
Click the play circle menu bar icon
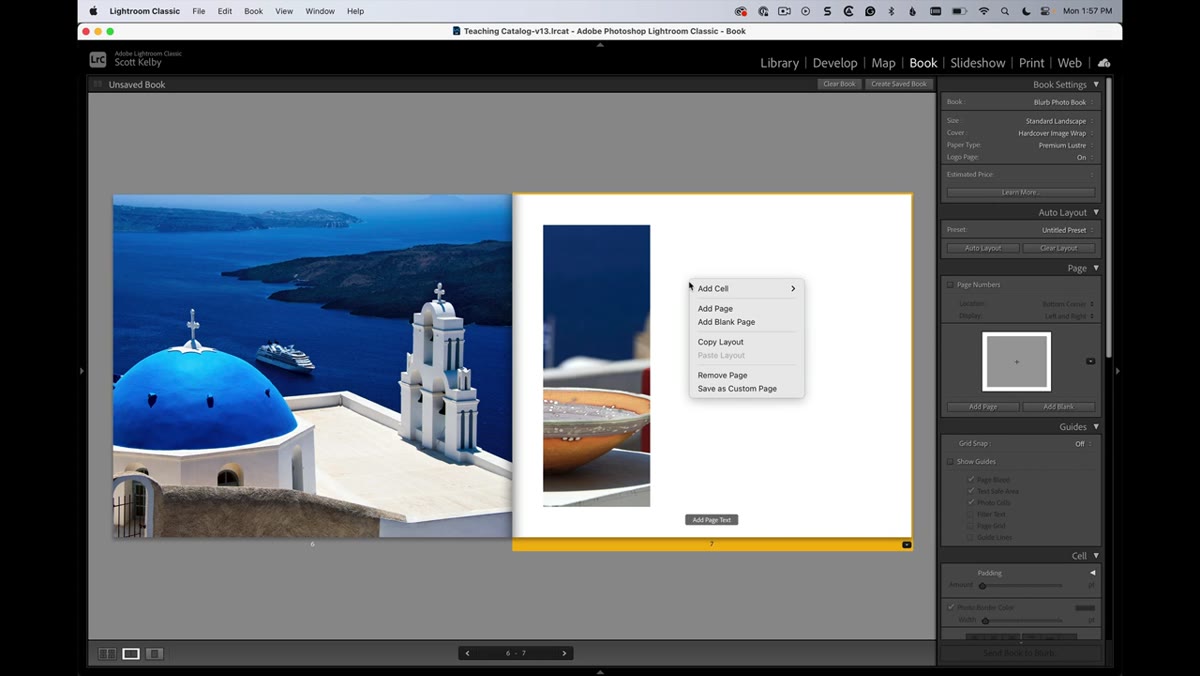pos(806,11)
